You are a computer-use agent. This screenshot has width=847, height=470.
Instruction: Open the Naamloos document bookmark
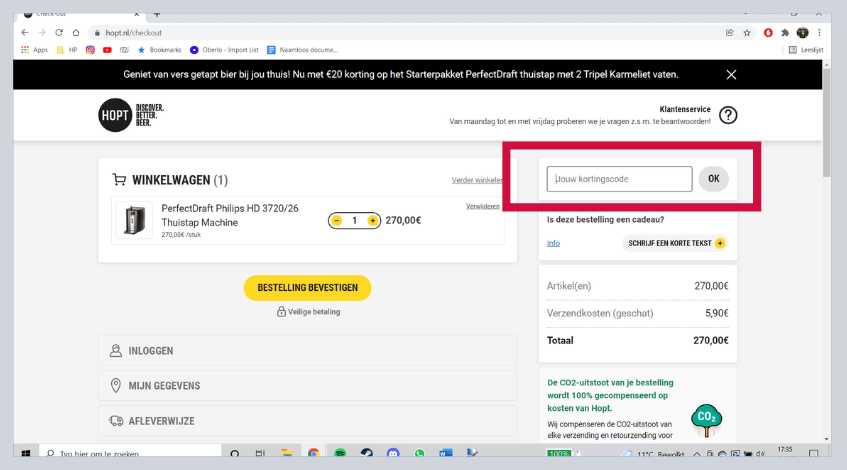[302, 50]
